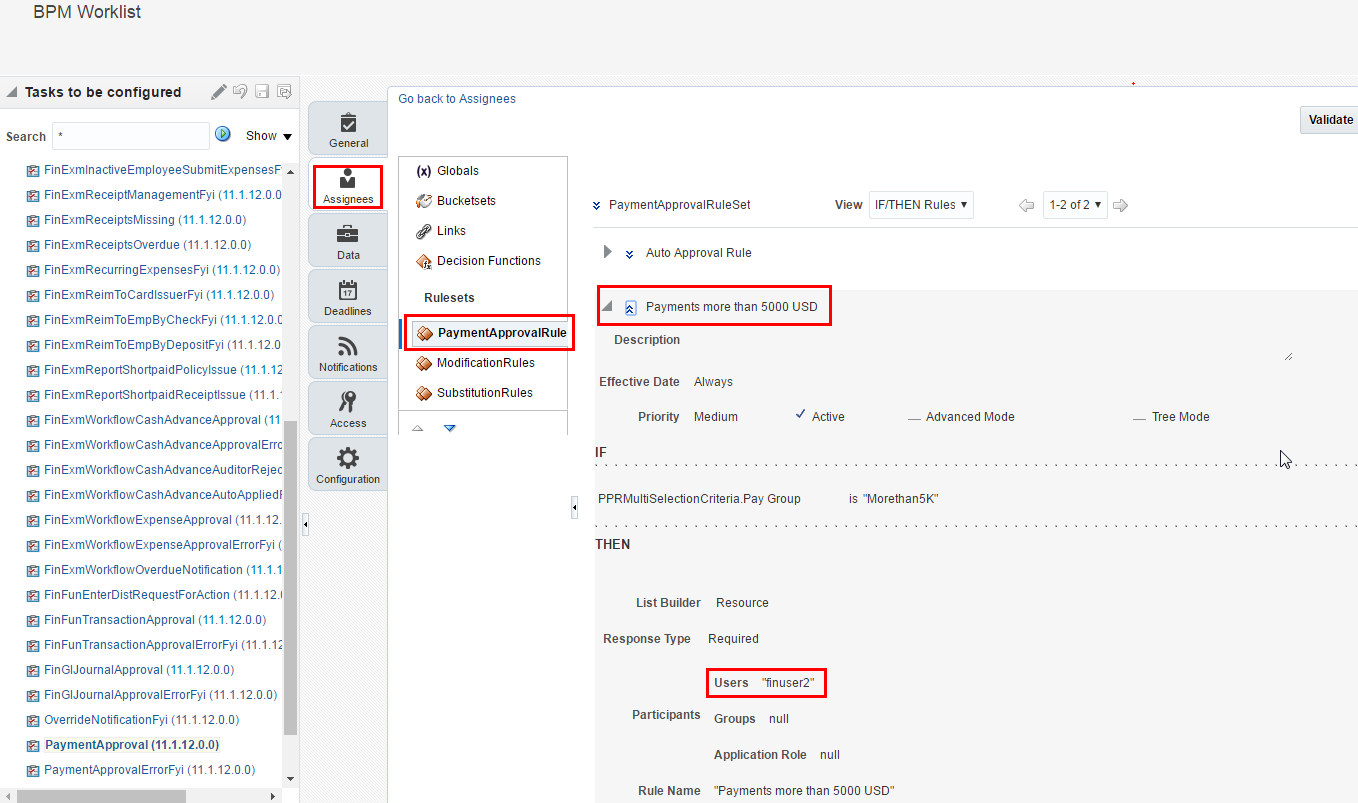Screen dimensions: 1358x803
Task: Click the task list vertical scrollbar thumb
Action: 291,577
